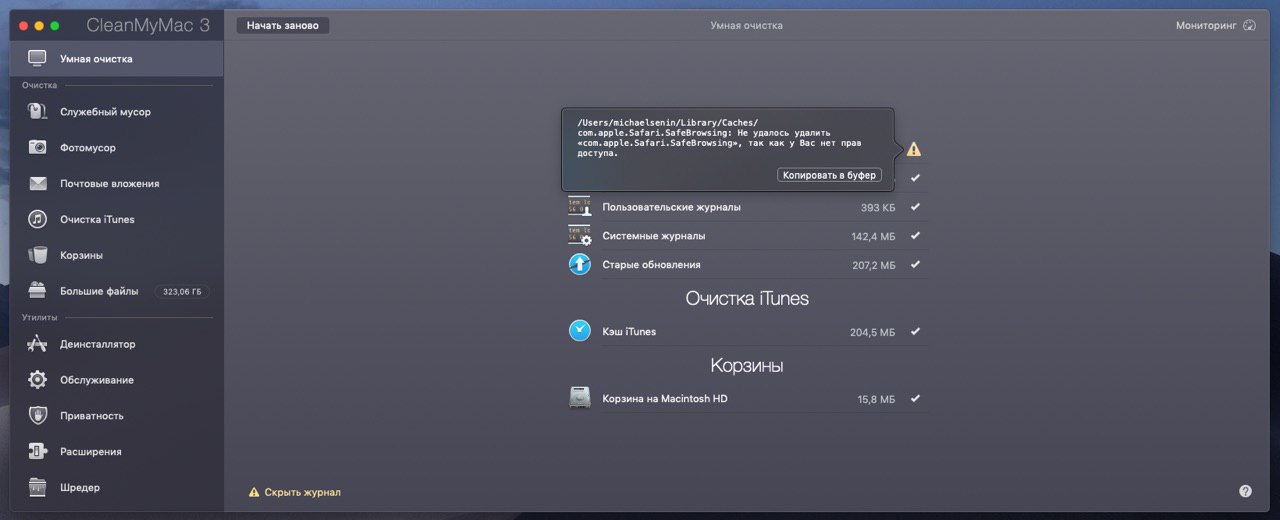The image size is (1280, 520).
Task: Select the Служебный мусор trash can icon
Action: [37, 112]
